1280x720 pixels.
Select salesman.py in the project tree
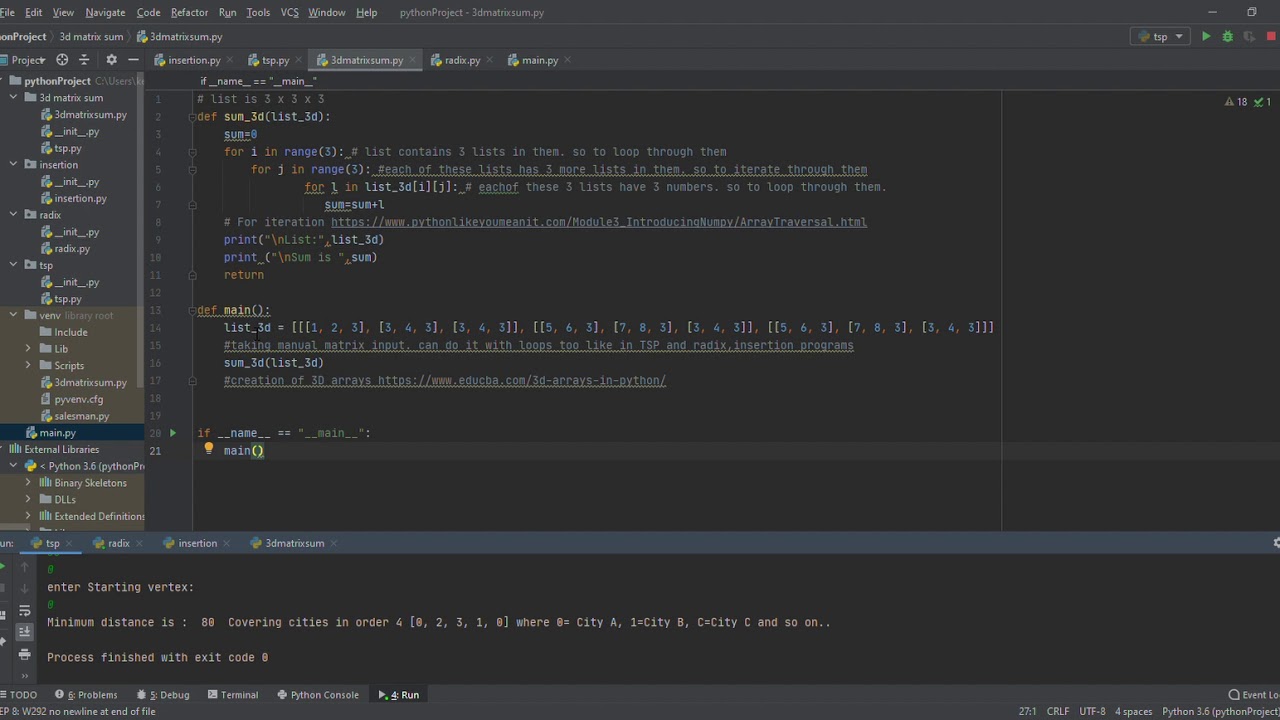coord(82,416)
